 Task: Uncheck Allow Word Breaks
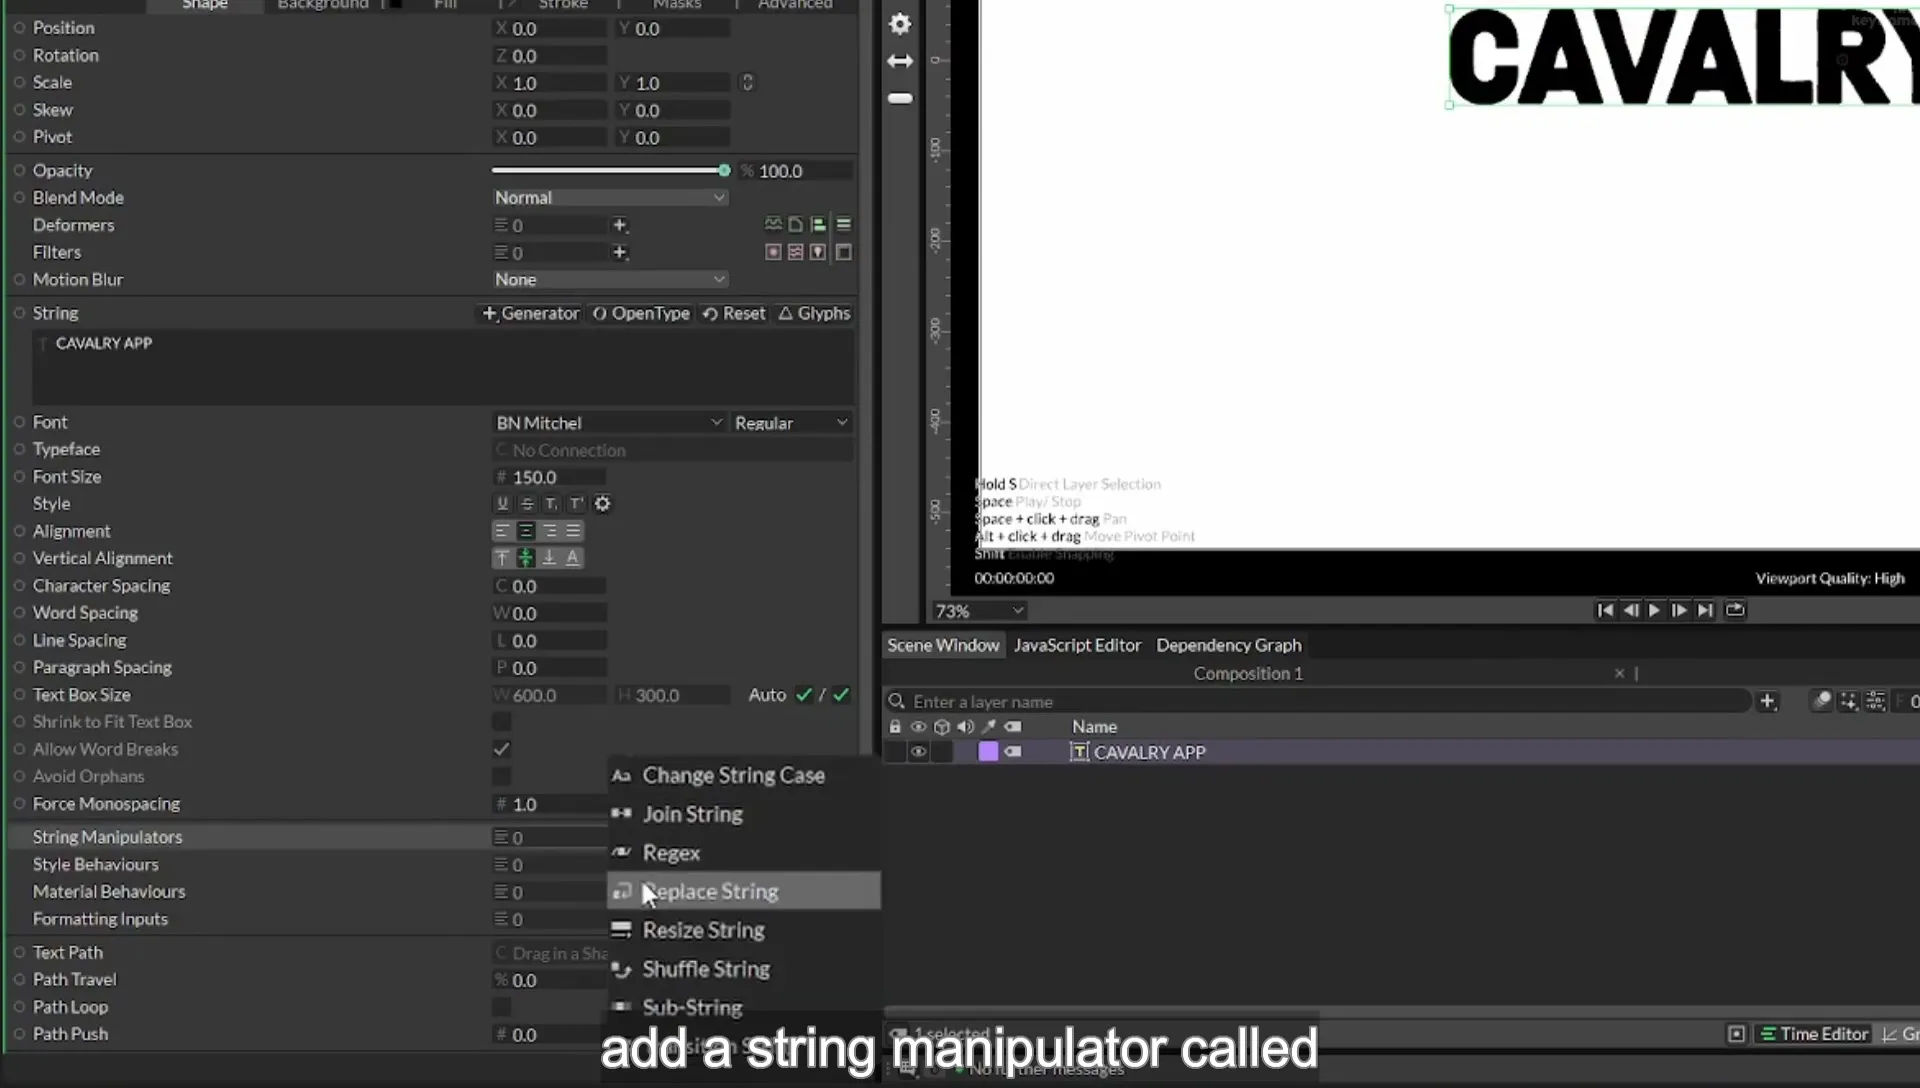(x=502, y=749)
